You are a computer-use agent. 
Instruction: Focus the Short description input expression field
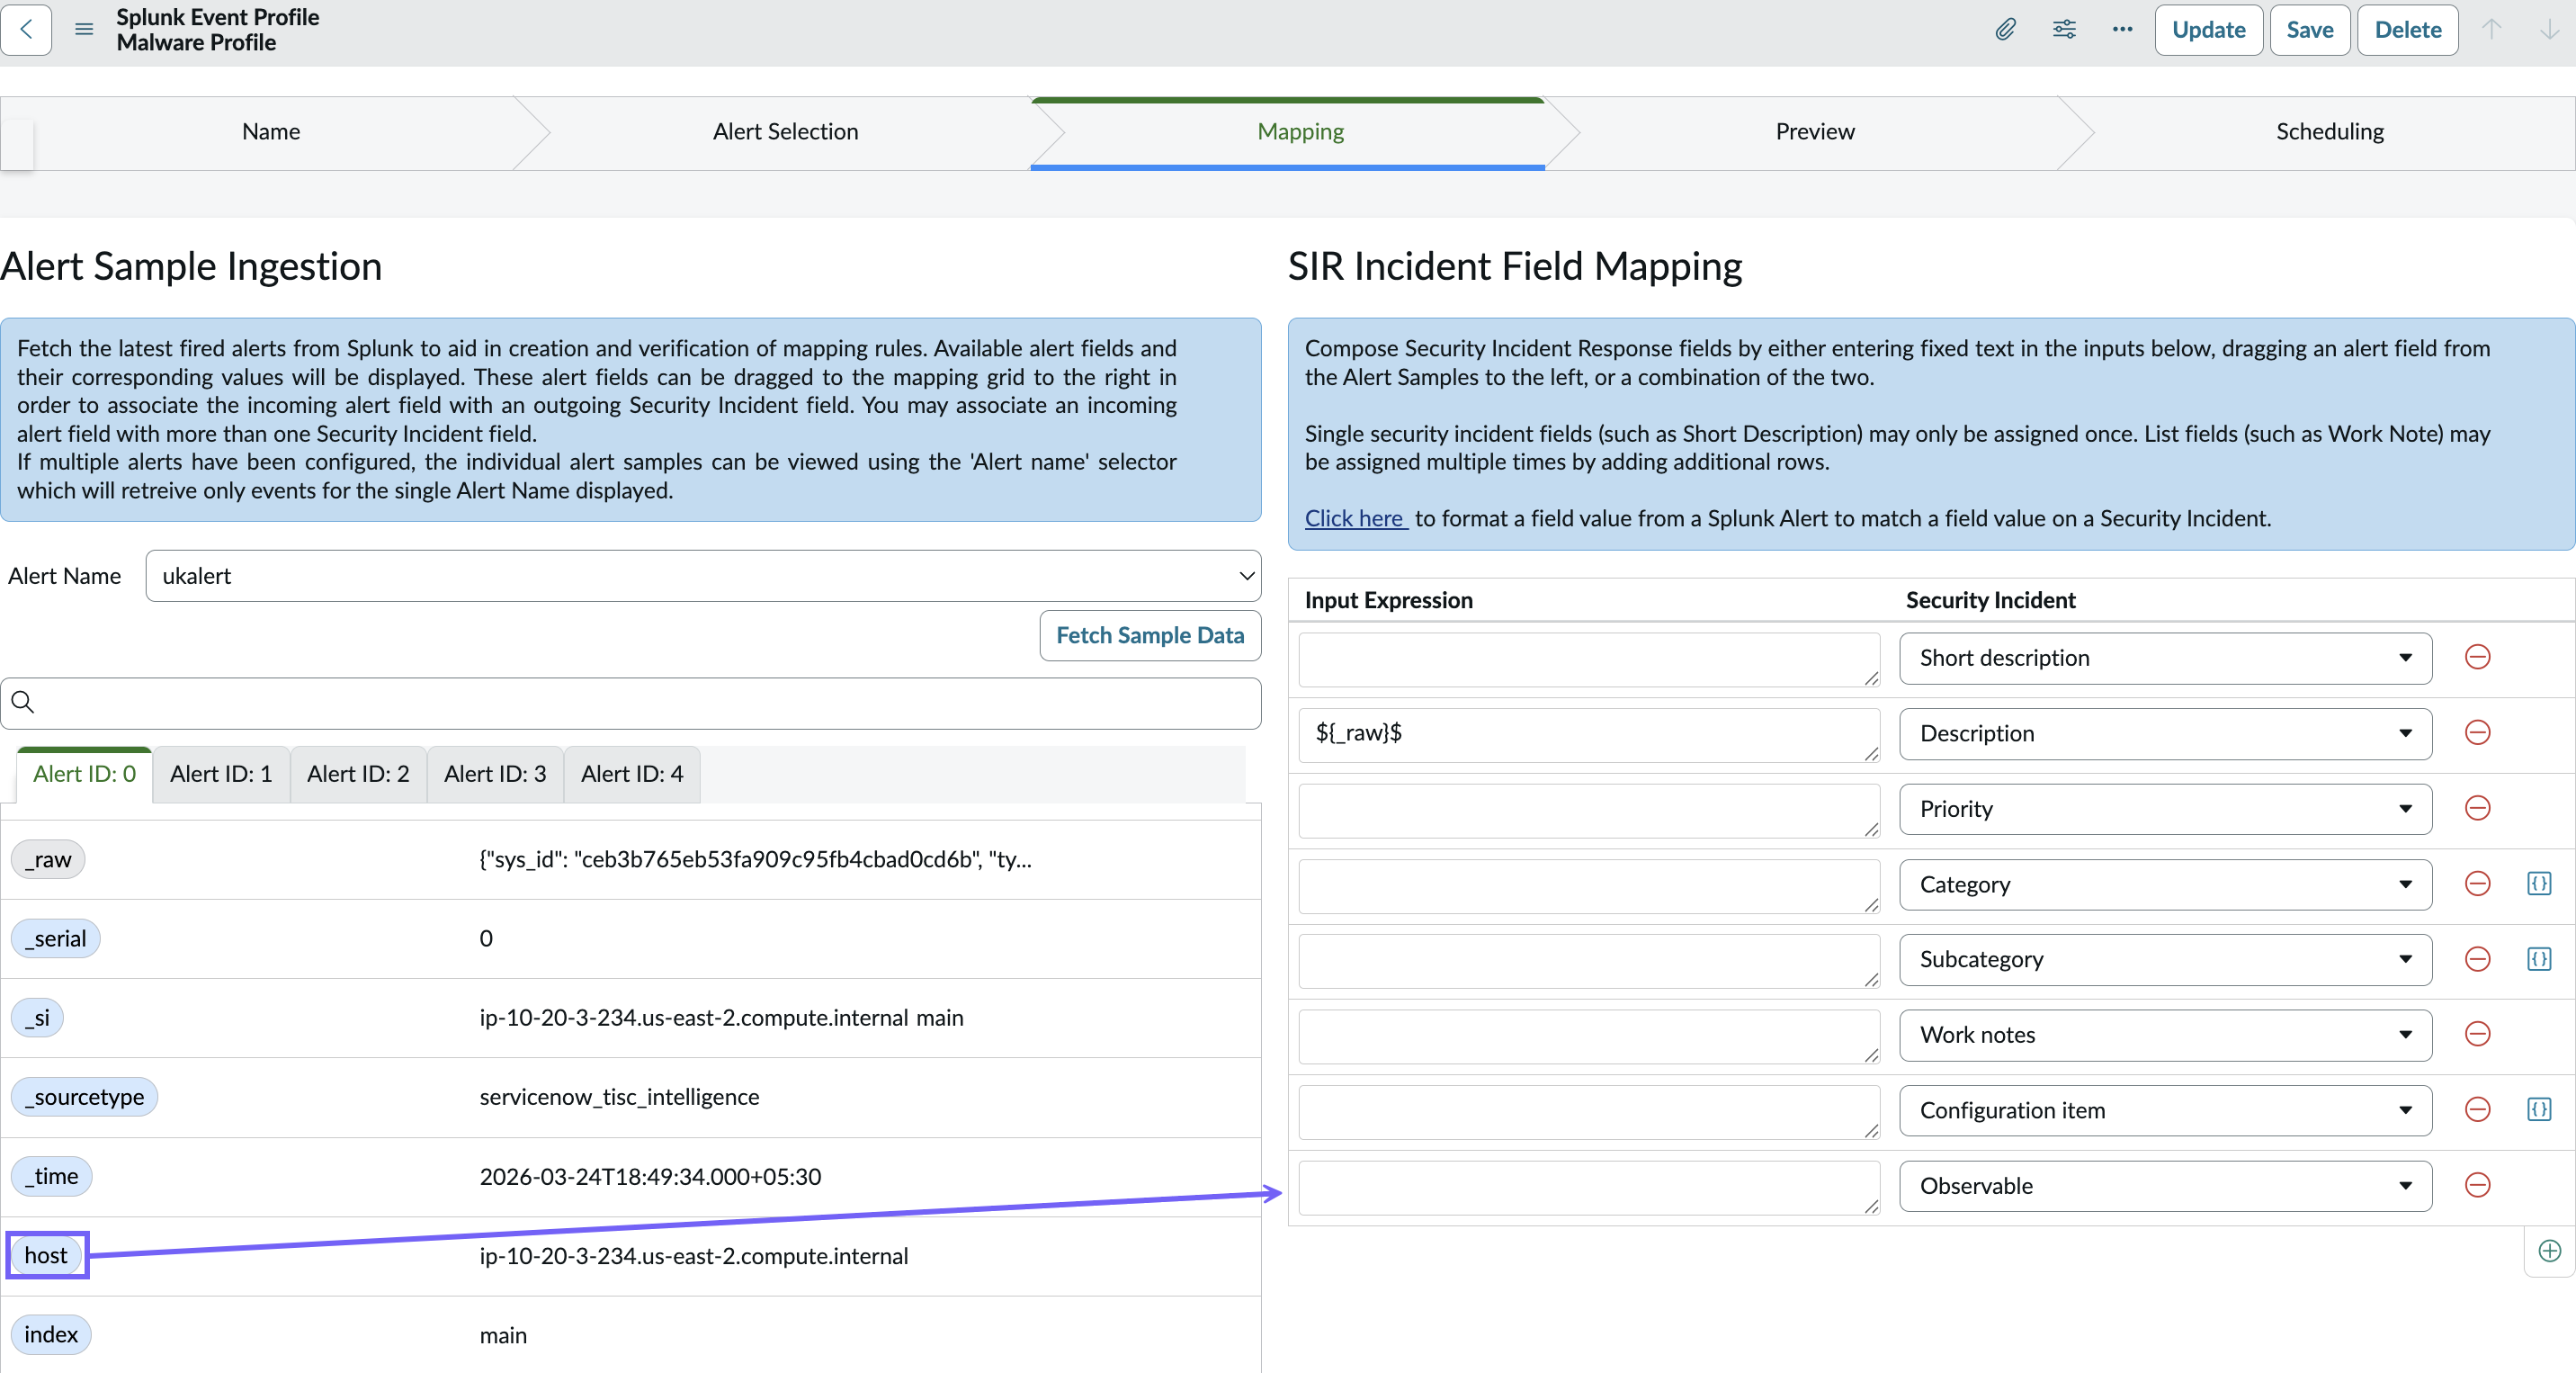[1589, 659]
